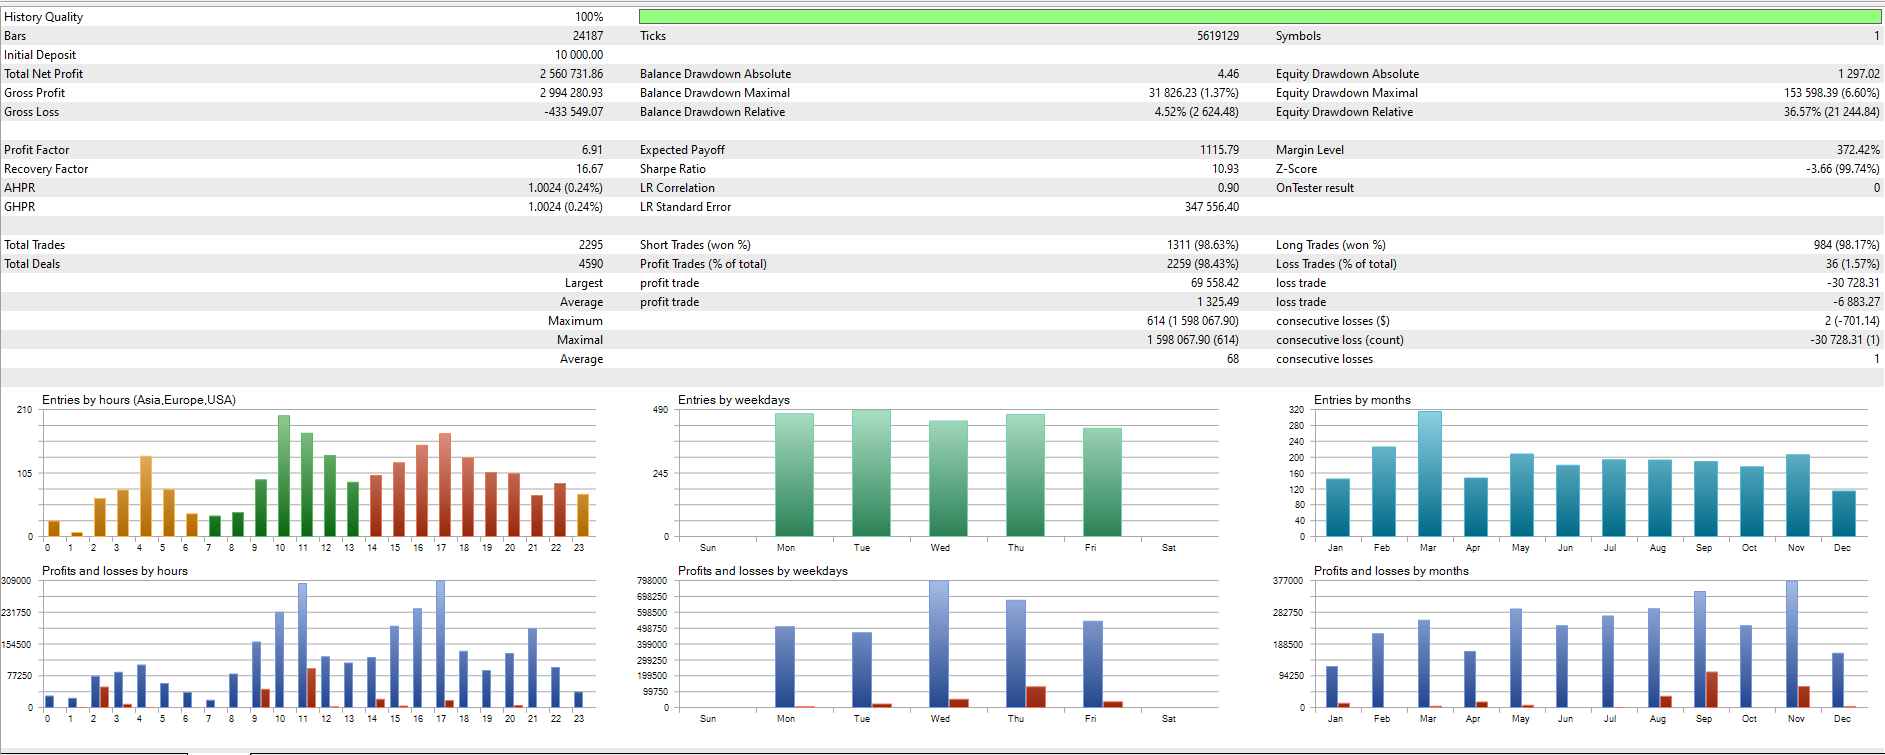This screenshot has width=1885, height=755.
Task: Click Wednesday's blue profit bar in weekdays chart
Action: [x=938, y=643]
